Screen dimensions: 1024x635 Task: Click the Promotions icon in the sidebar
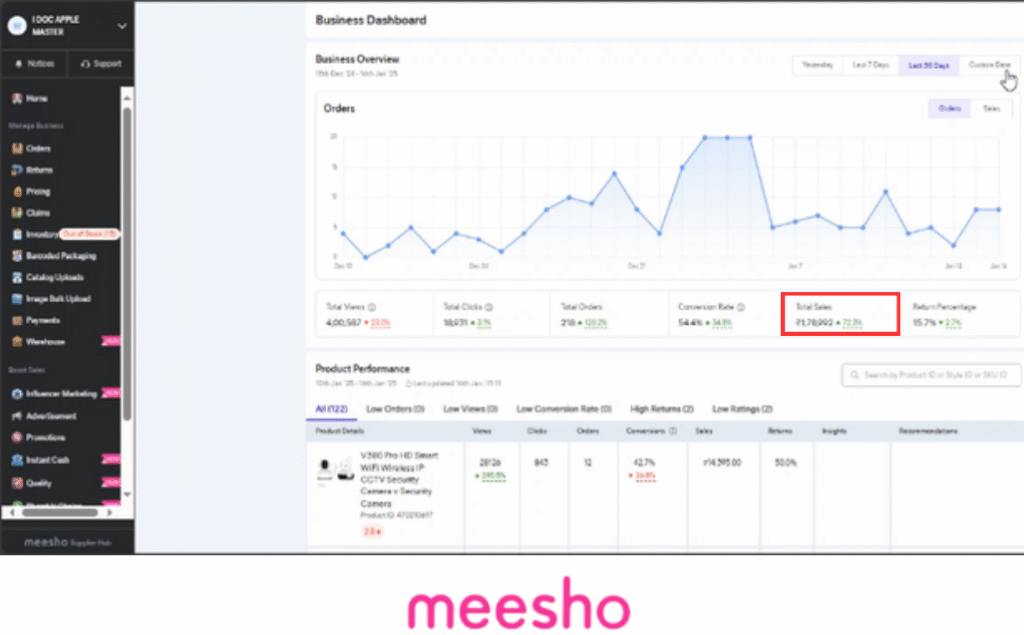tap(17, 437)
